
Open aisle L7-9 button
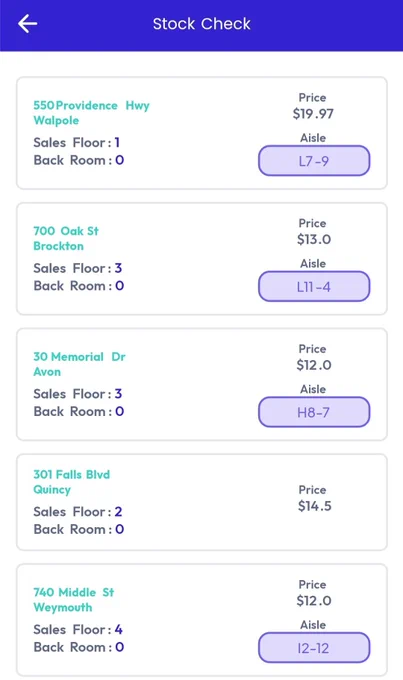coord(314,161)
